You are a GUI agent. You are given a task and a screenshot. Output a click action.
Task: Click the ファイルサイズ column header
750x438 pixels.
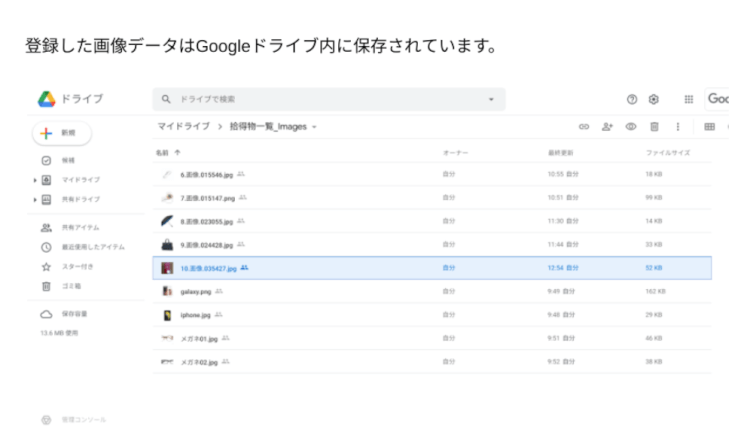668,153
